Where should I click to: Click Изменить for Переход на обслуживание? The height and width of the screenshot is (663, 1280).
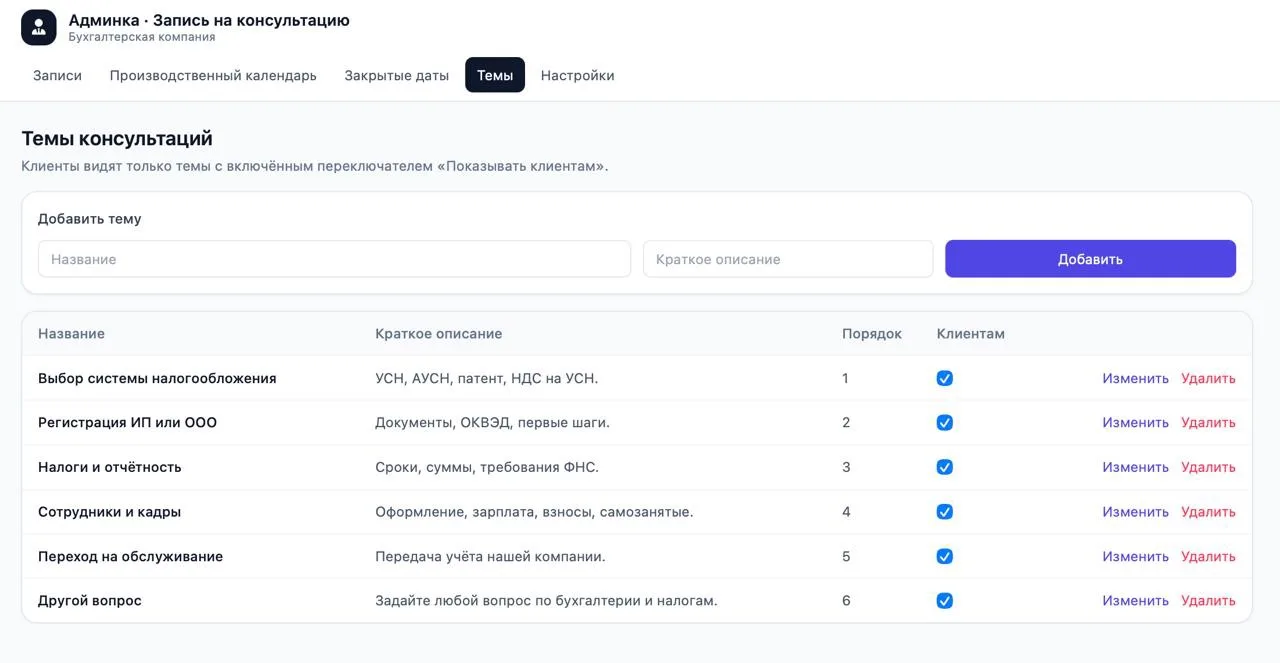click(x=1135, y=556)
